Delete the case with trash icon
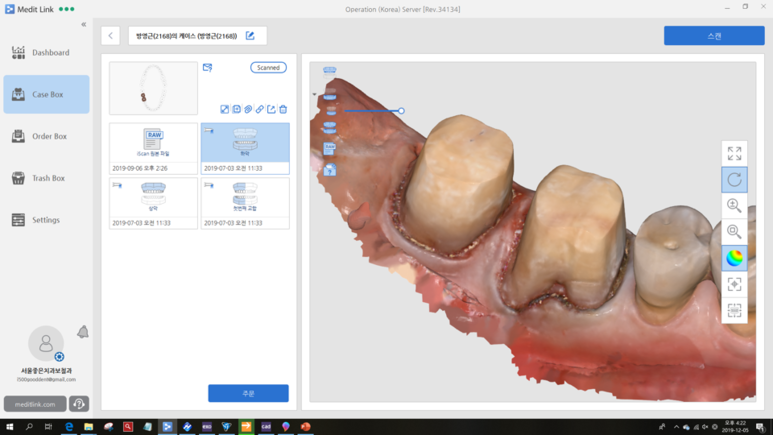This screenshot has width=773, height=435. coord(283,109)
